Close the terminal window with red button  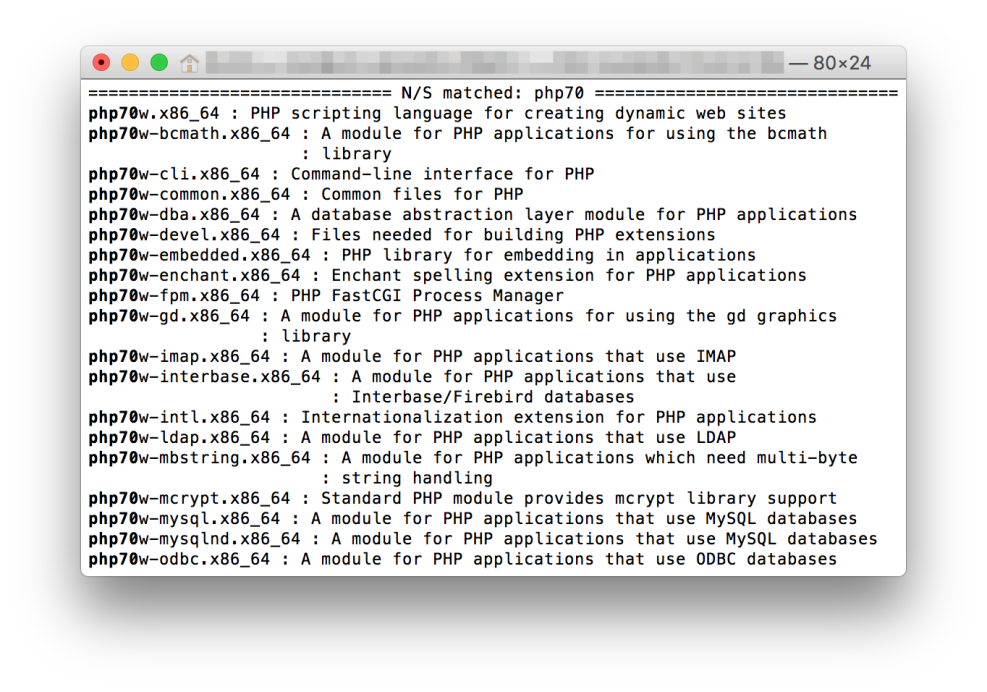click(101, 63)
